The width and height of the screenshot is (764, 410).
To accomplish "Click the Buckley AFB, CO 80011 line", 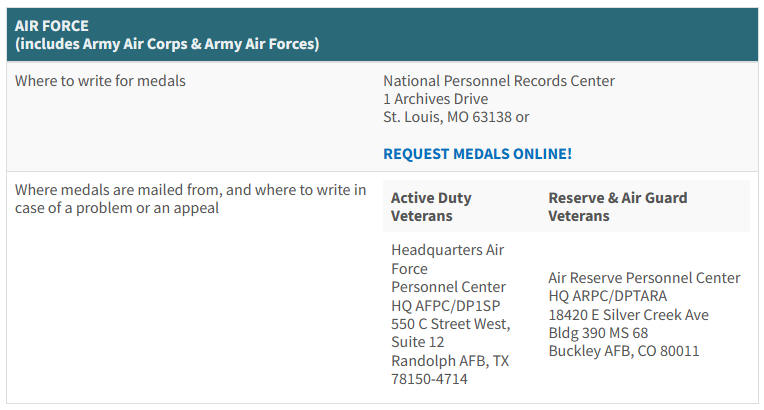I will tap(624, 351).
